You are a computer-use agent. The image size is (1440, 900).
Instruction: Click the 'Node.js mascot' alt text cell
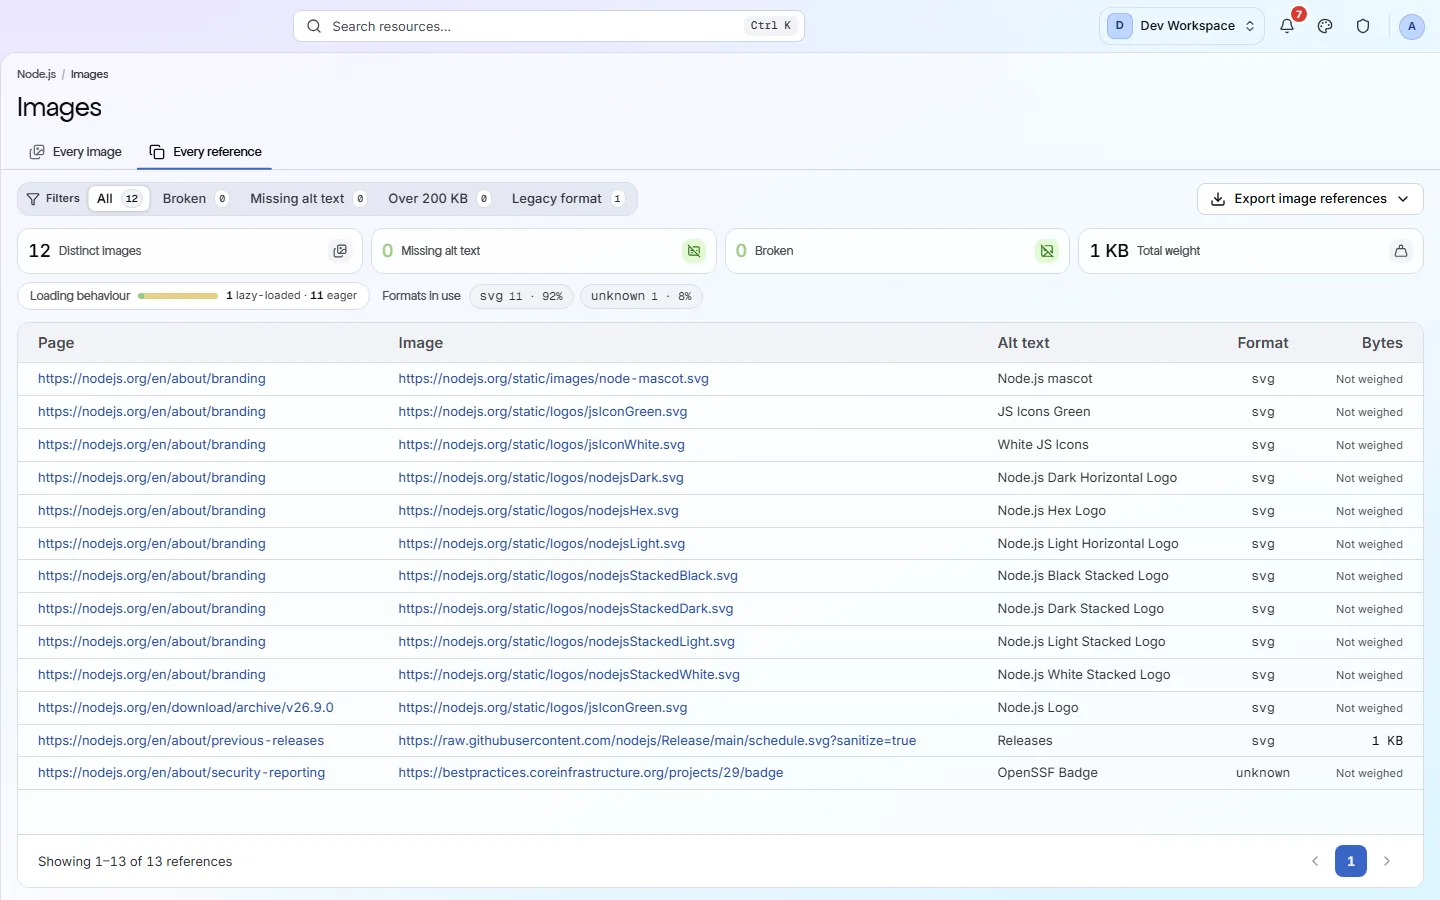[x=1045, y=379]
